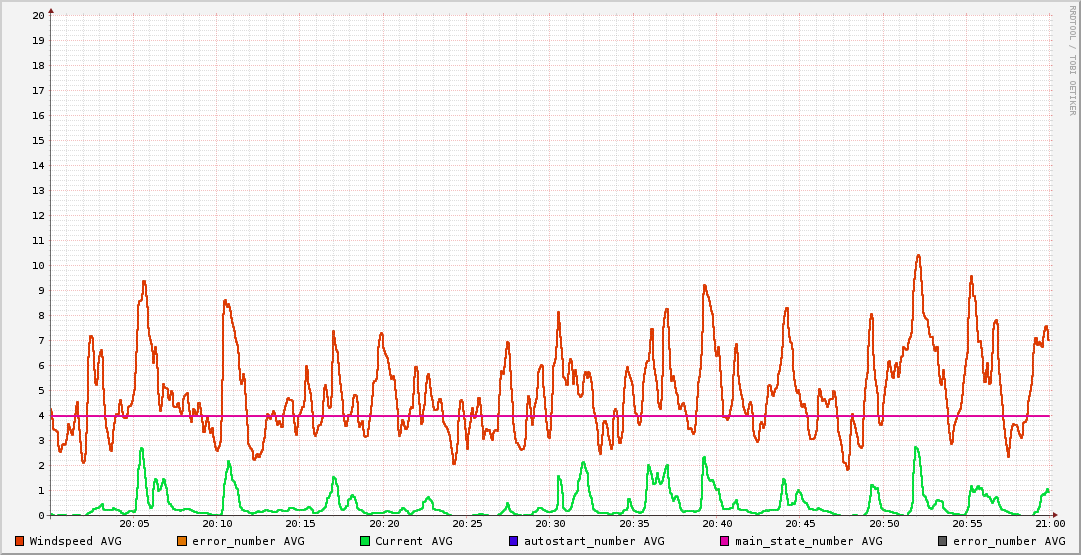Viewport: 1081px width, 555px height.
Task: Select the 'Windspeed AVG' legend text
Action: coord(75,541)
